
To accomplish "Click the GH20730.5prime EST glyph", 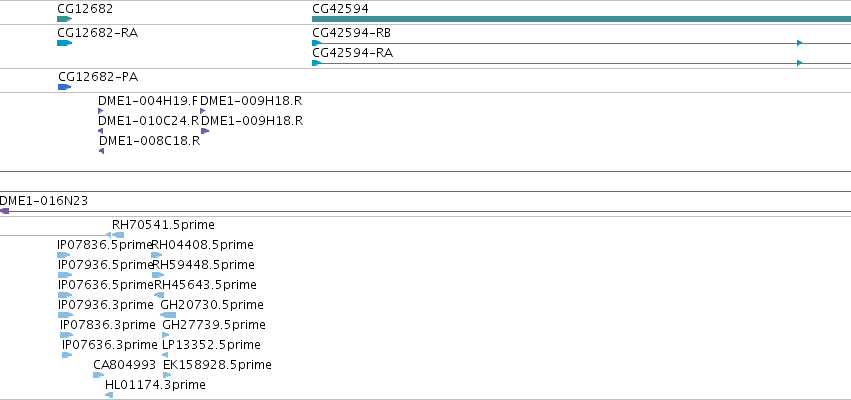I will [168, 315].
